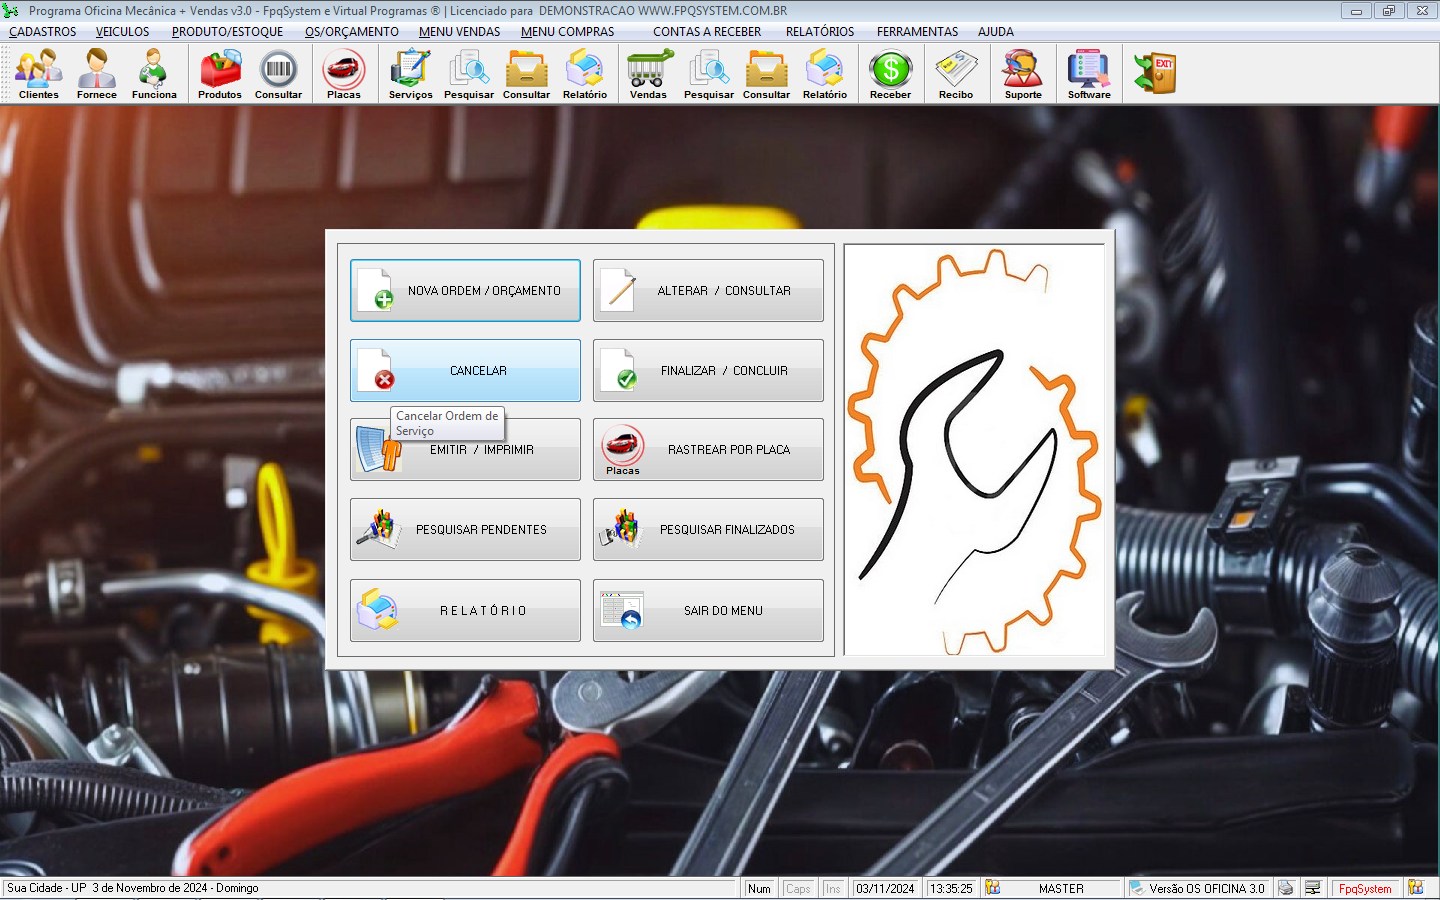Image resolution: width=1440 pixels, height=900 pixels.
Task: Open the Produtos toolbox icon
Action: point(220,74)
